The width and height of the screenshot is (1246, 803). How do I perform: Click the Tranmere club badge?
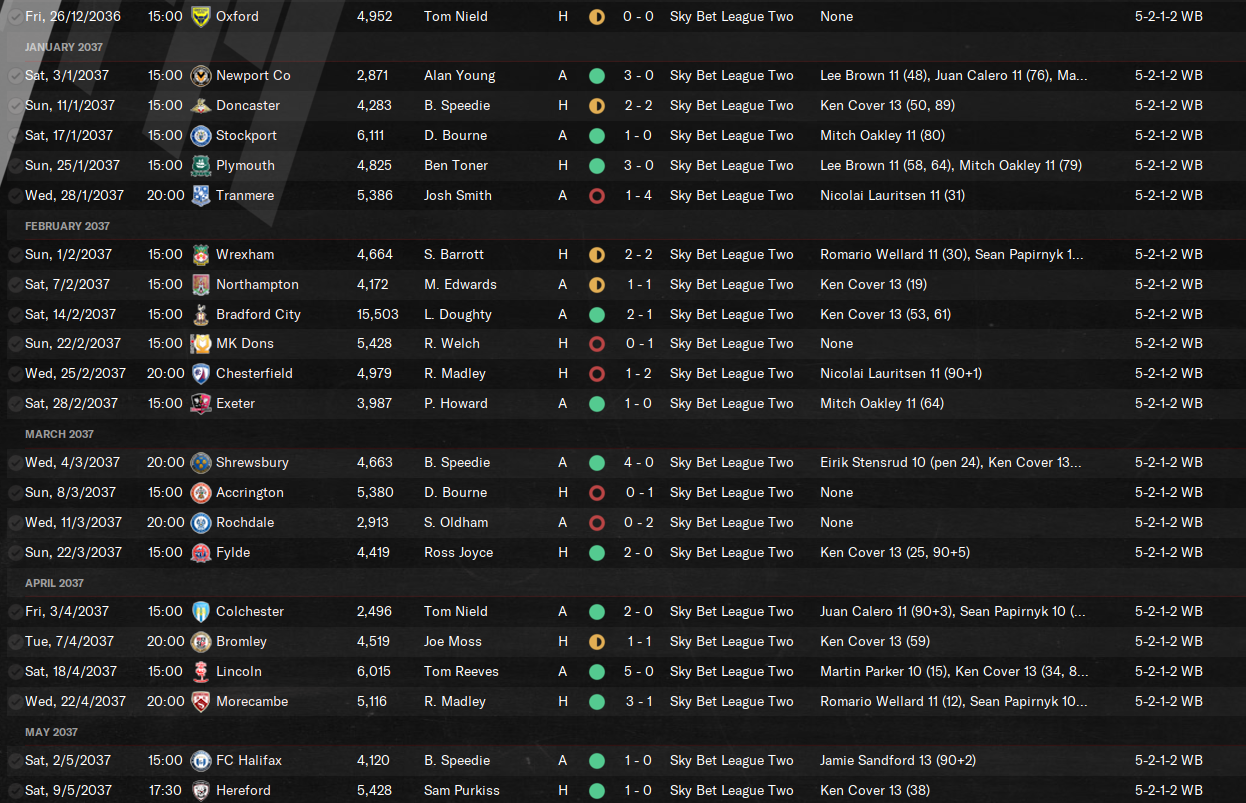pyautogui.click(x=201, y=196)
